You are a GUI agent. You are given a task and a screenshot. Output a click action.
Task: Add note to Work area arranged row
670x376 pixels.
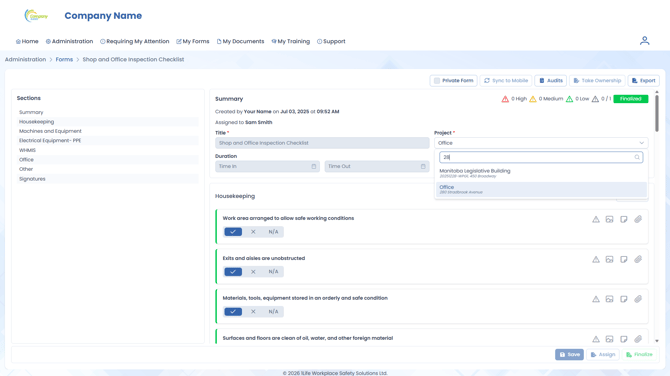[624, 220]
